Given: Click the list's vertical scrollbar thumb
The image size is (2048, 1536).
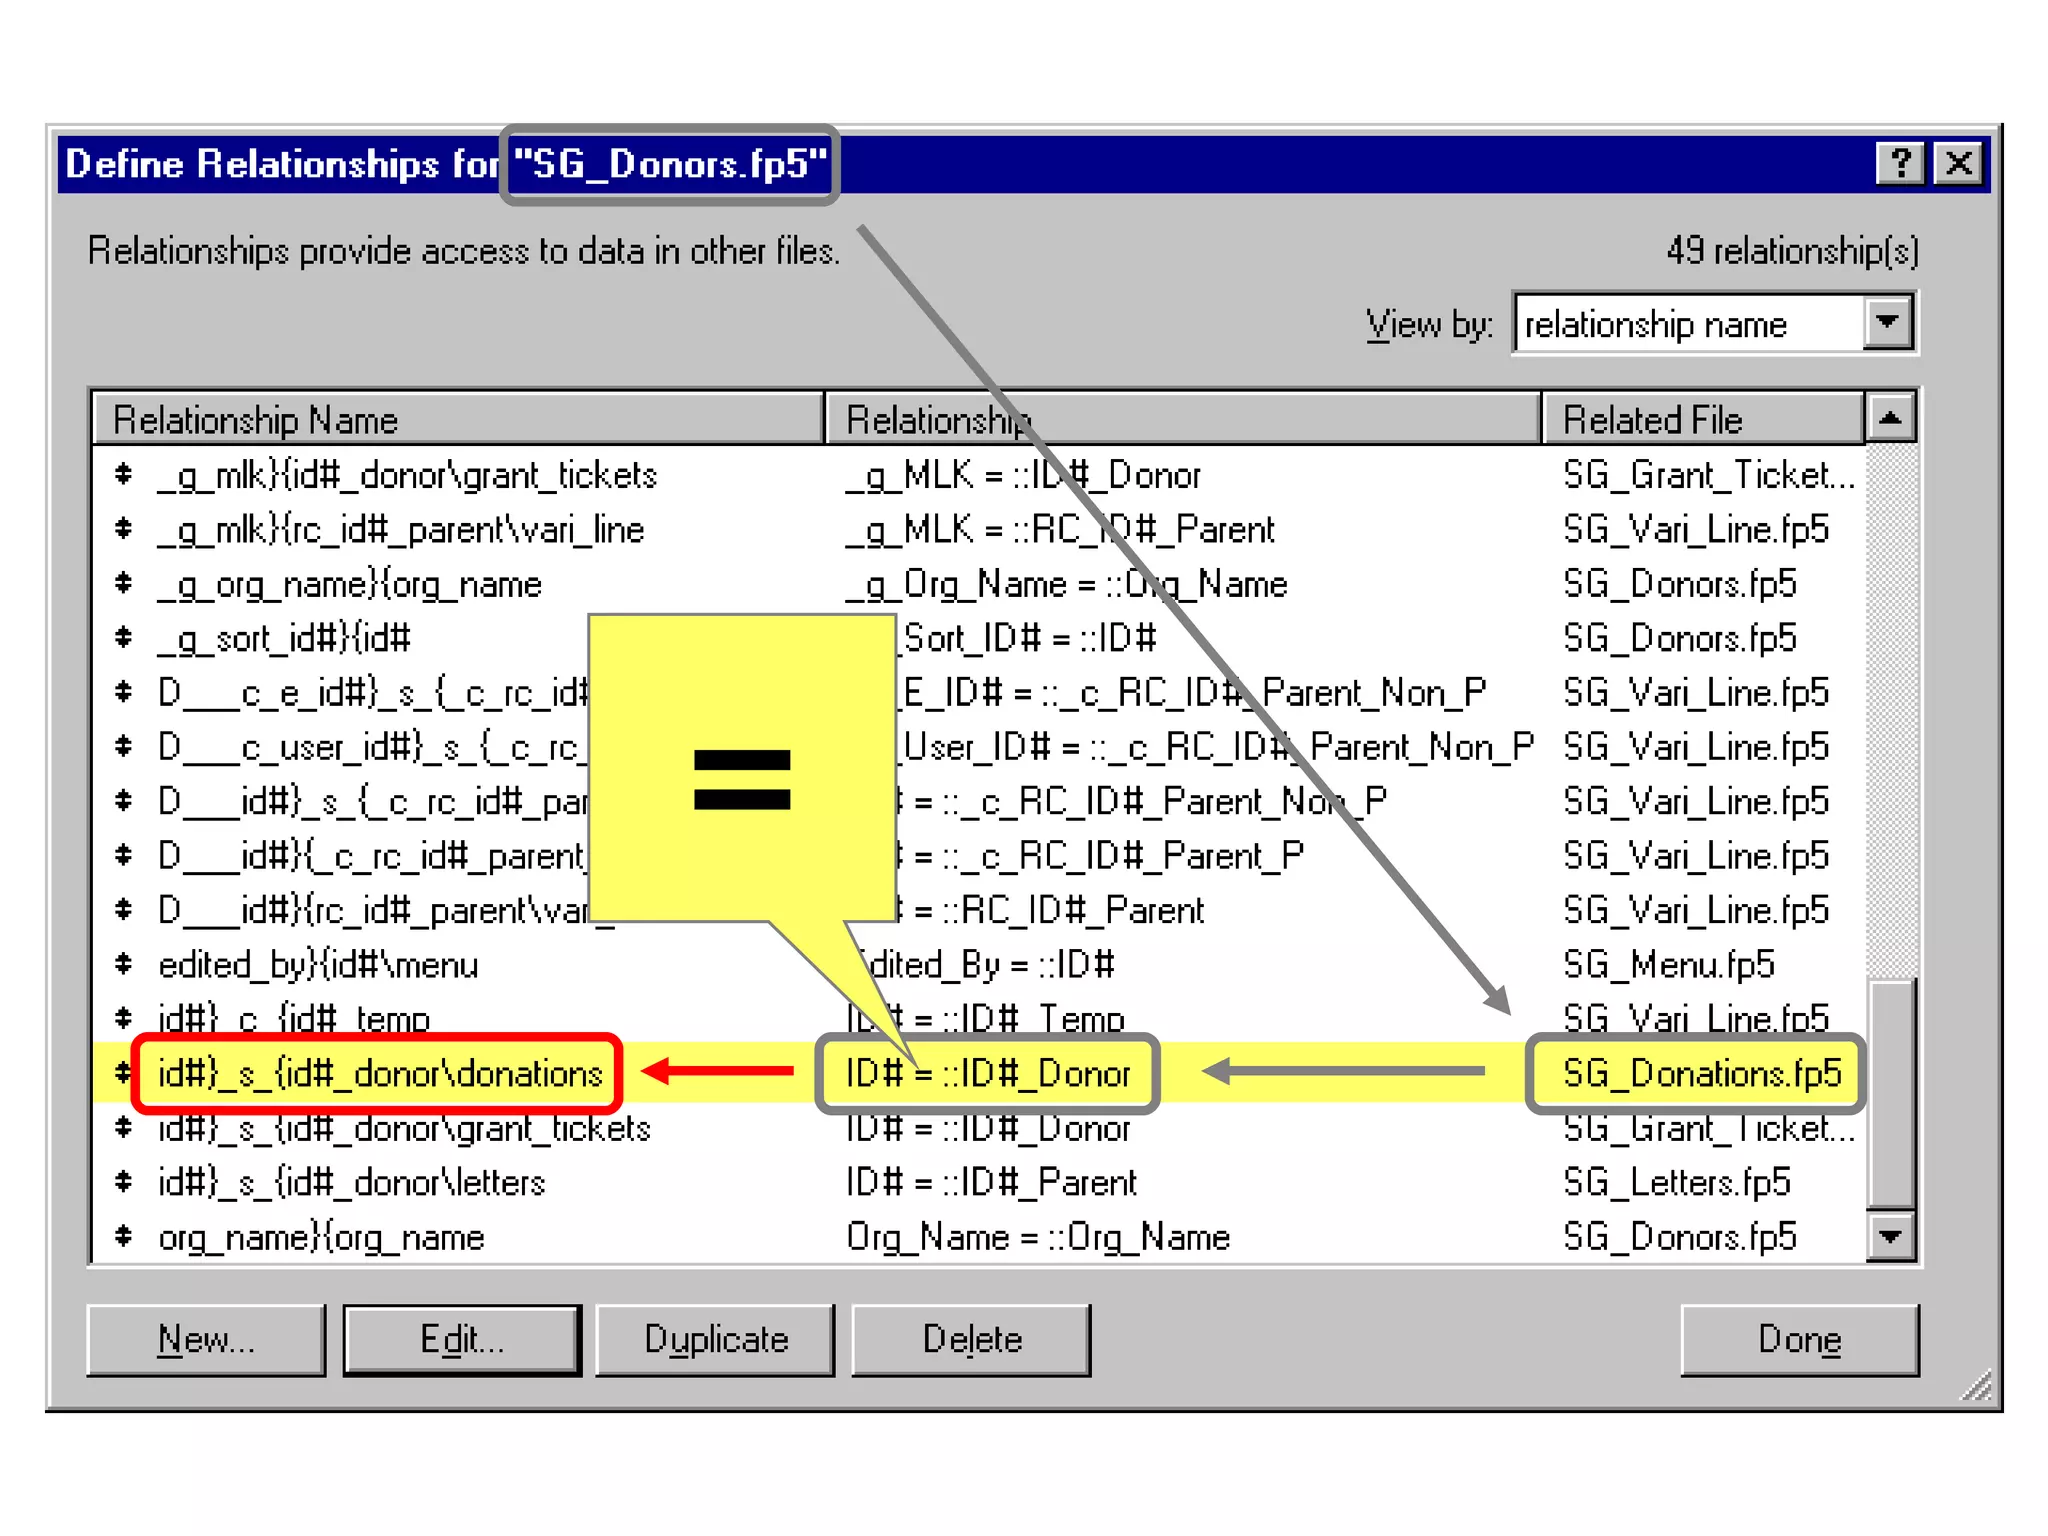Looking at the screenshot, I should coord(1890,1095).
